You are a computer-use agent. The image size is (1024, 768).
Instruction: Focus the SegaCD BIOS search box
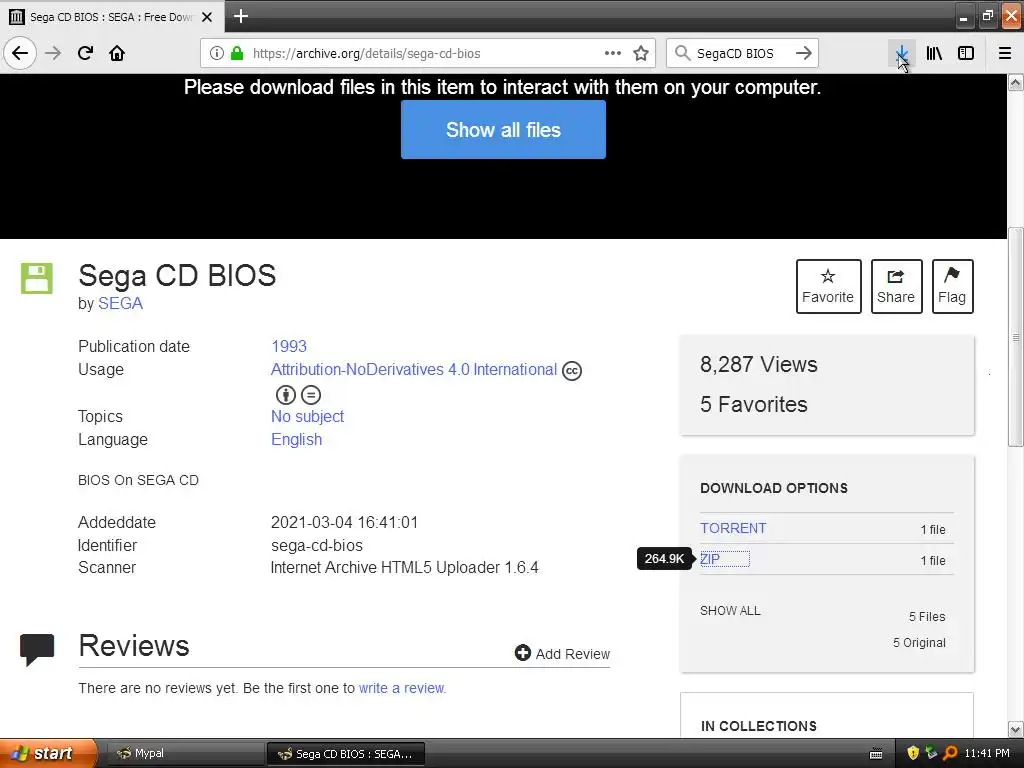[x=742, y=54]
